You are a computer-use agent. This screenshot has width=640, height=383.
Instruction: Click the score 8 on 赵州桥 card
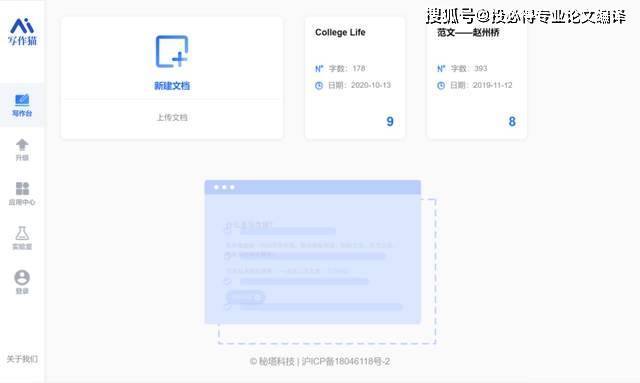coord(512,121)
